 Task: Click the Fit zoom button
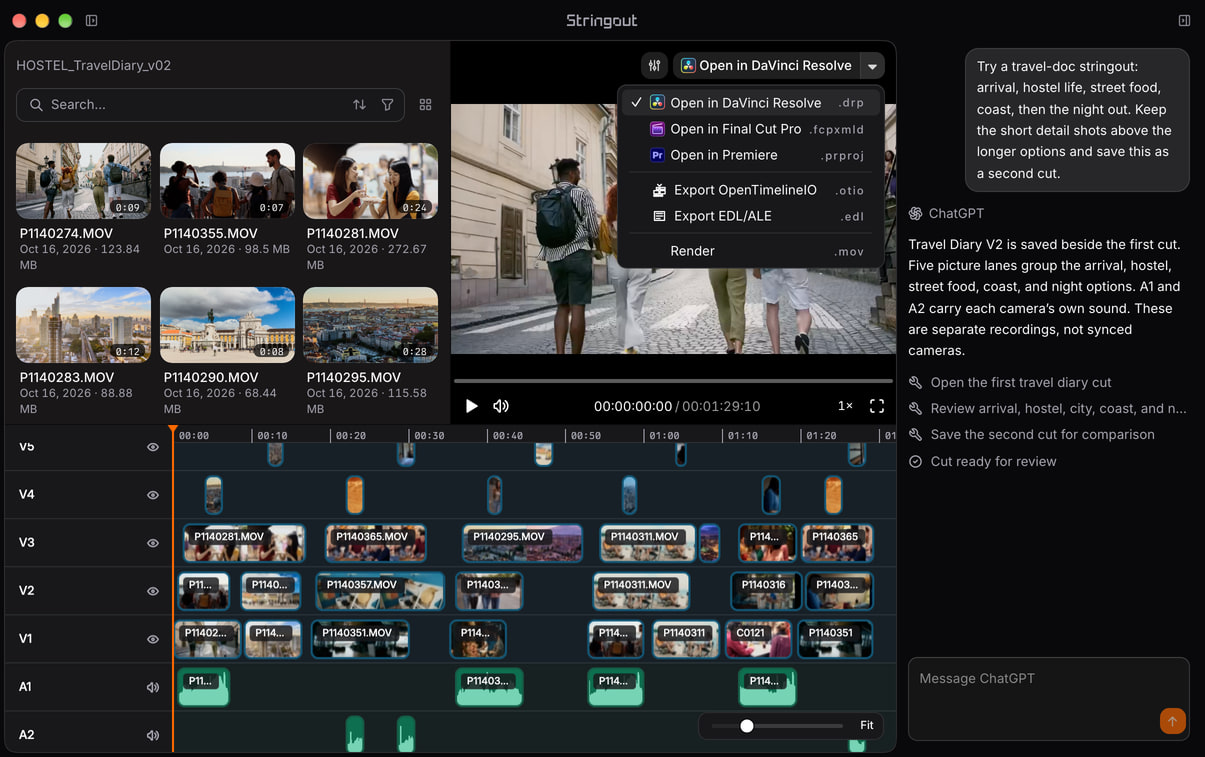point(867,725)
